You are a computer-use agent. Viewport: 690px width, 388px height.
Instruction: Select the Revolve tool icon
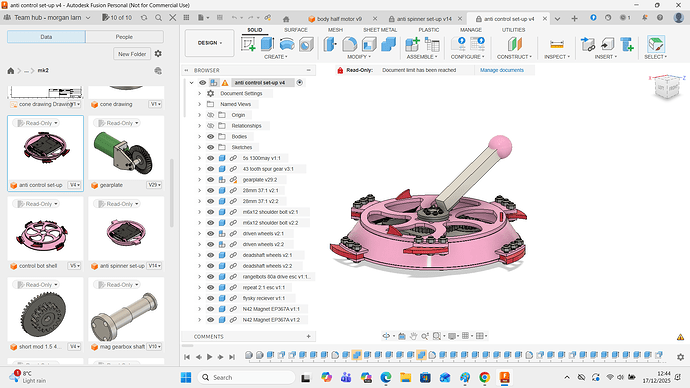[x=286, y=44]
